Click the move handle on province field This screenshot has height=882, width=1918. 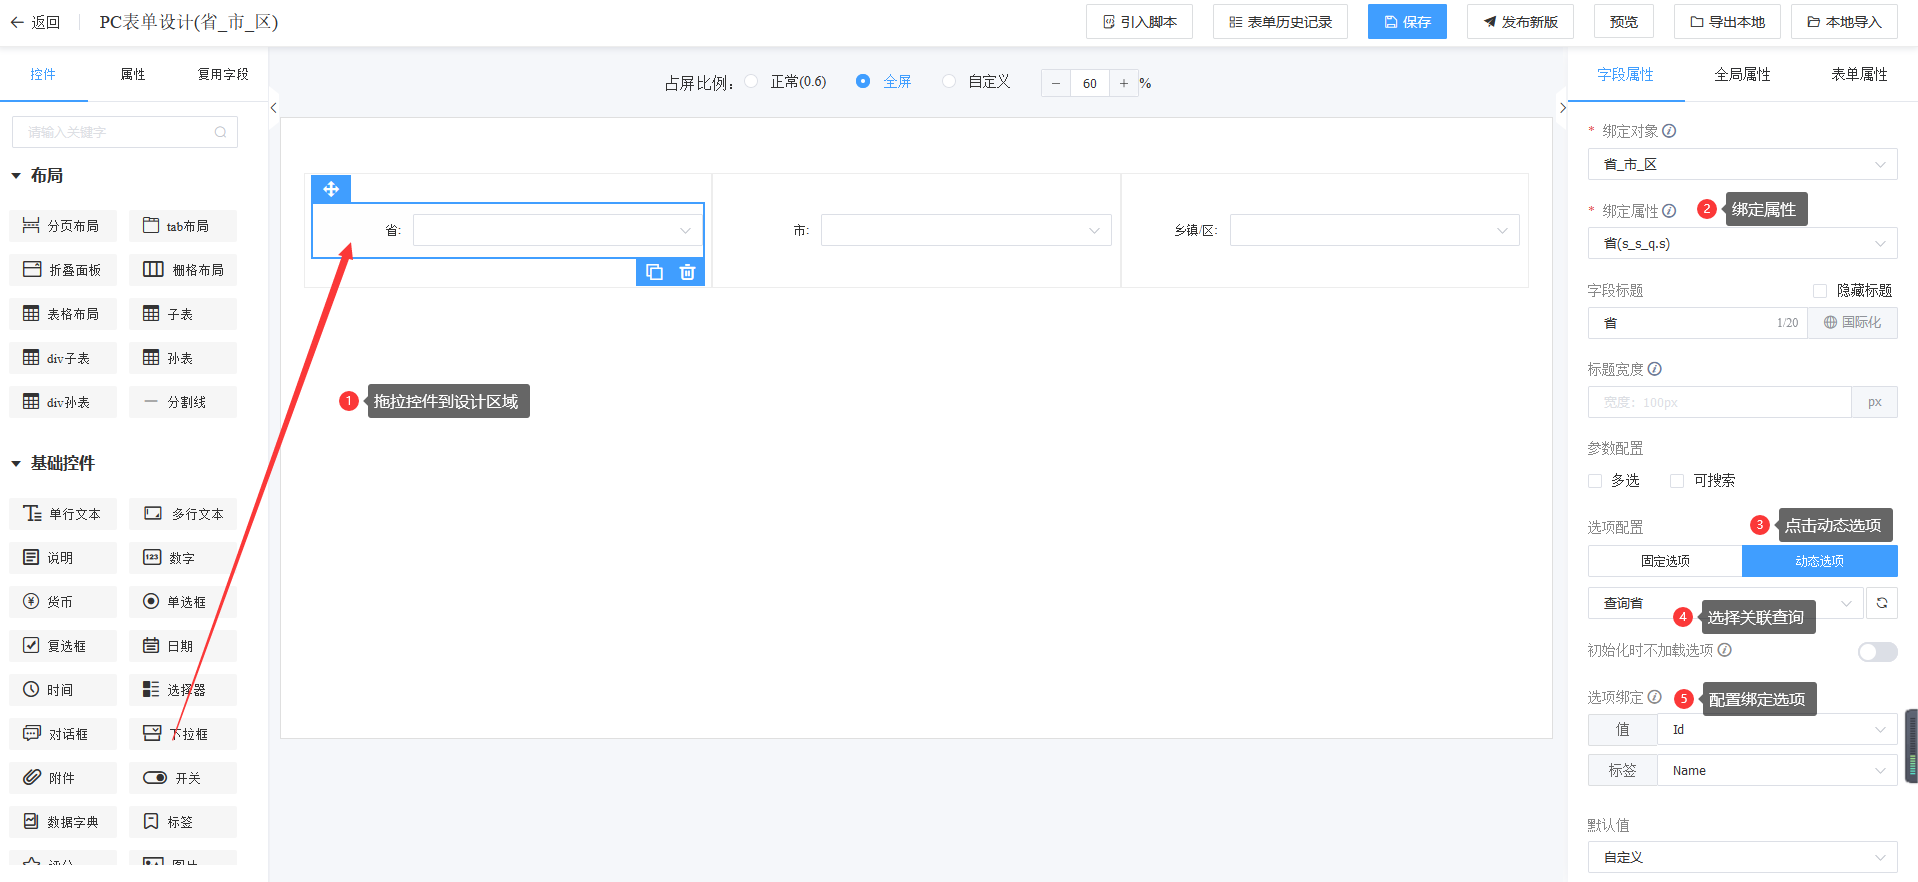pyautogui.click(x=331, y=189)
